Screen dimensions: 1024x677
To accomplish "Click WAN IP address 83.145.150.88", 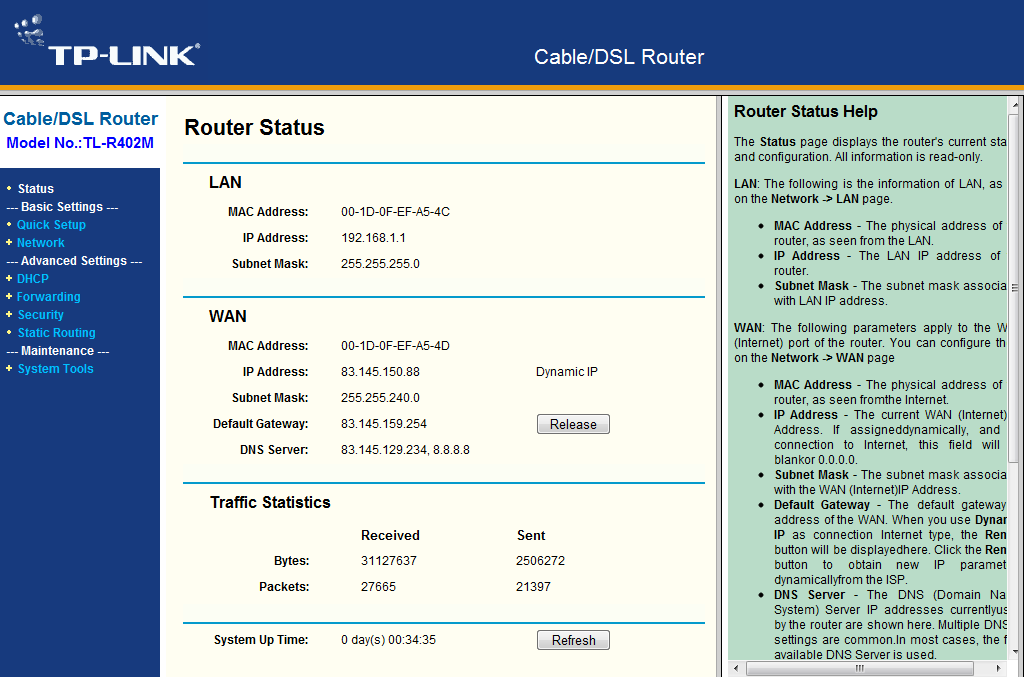I will [380, 372].
